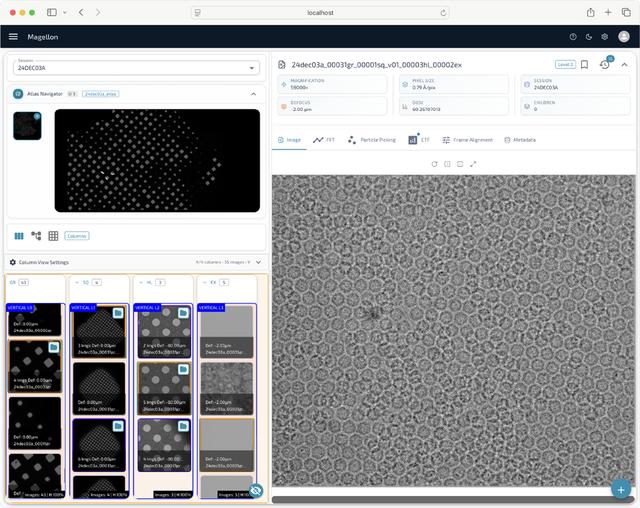Collapse the EX column with minus
640x508 pixels.
pyautogui.click(x=204, y=282)
